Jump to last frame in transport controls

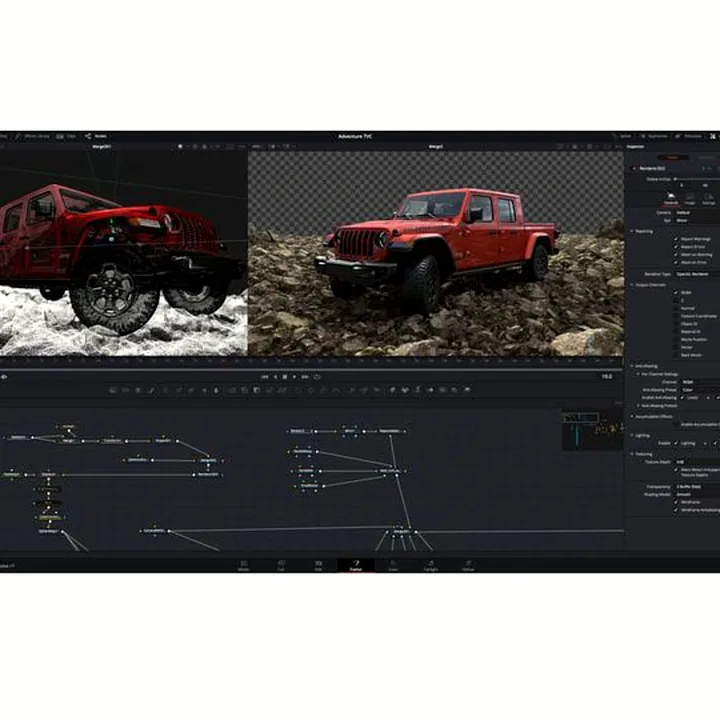(305, 377)
